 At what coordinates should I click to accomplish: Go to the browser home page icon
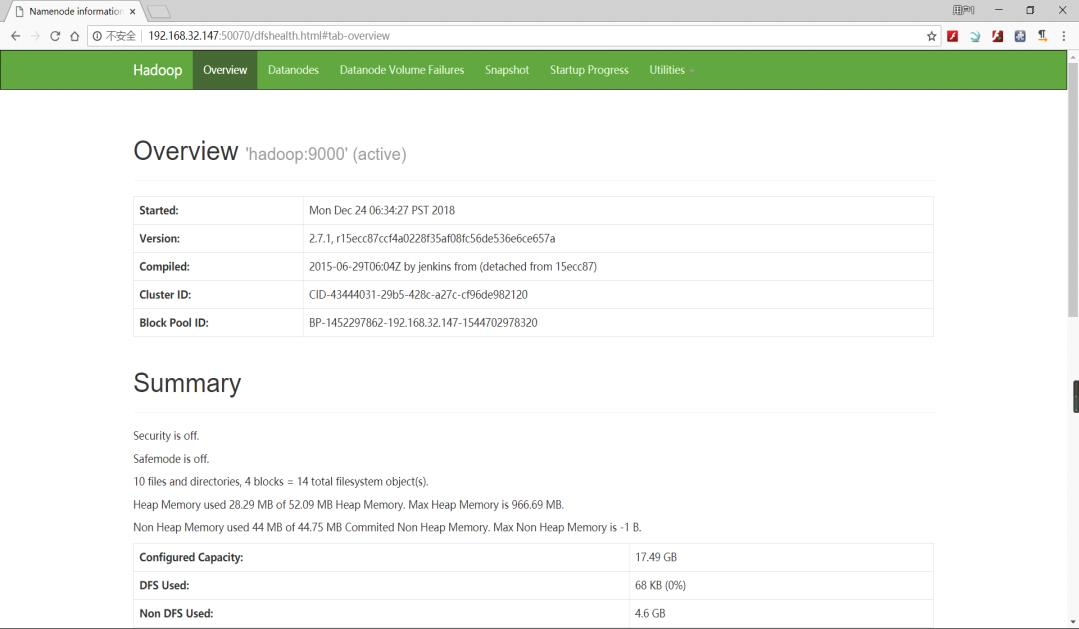point(74,36)
